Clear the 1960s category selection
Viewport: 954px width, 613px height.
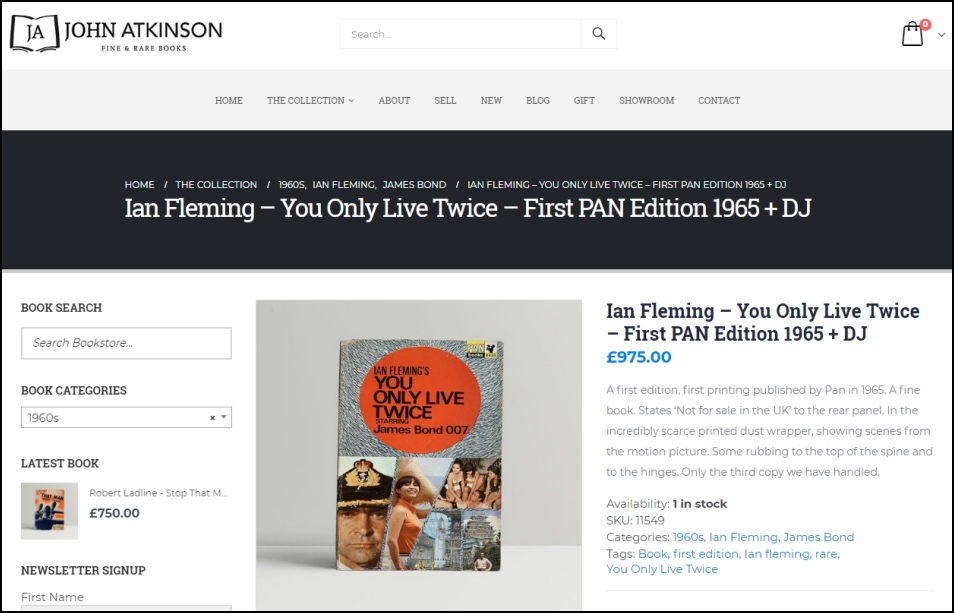[212, 418]
